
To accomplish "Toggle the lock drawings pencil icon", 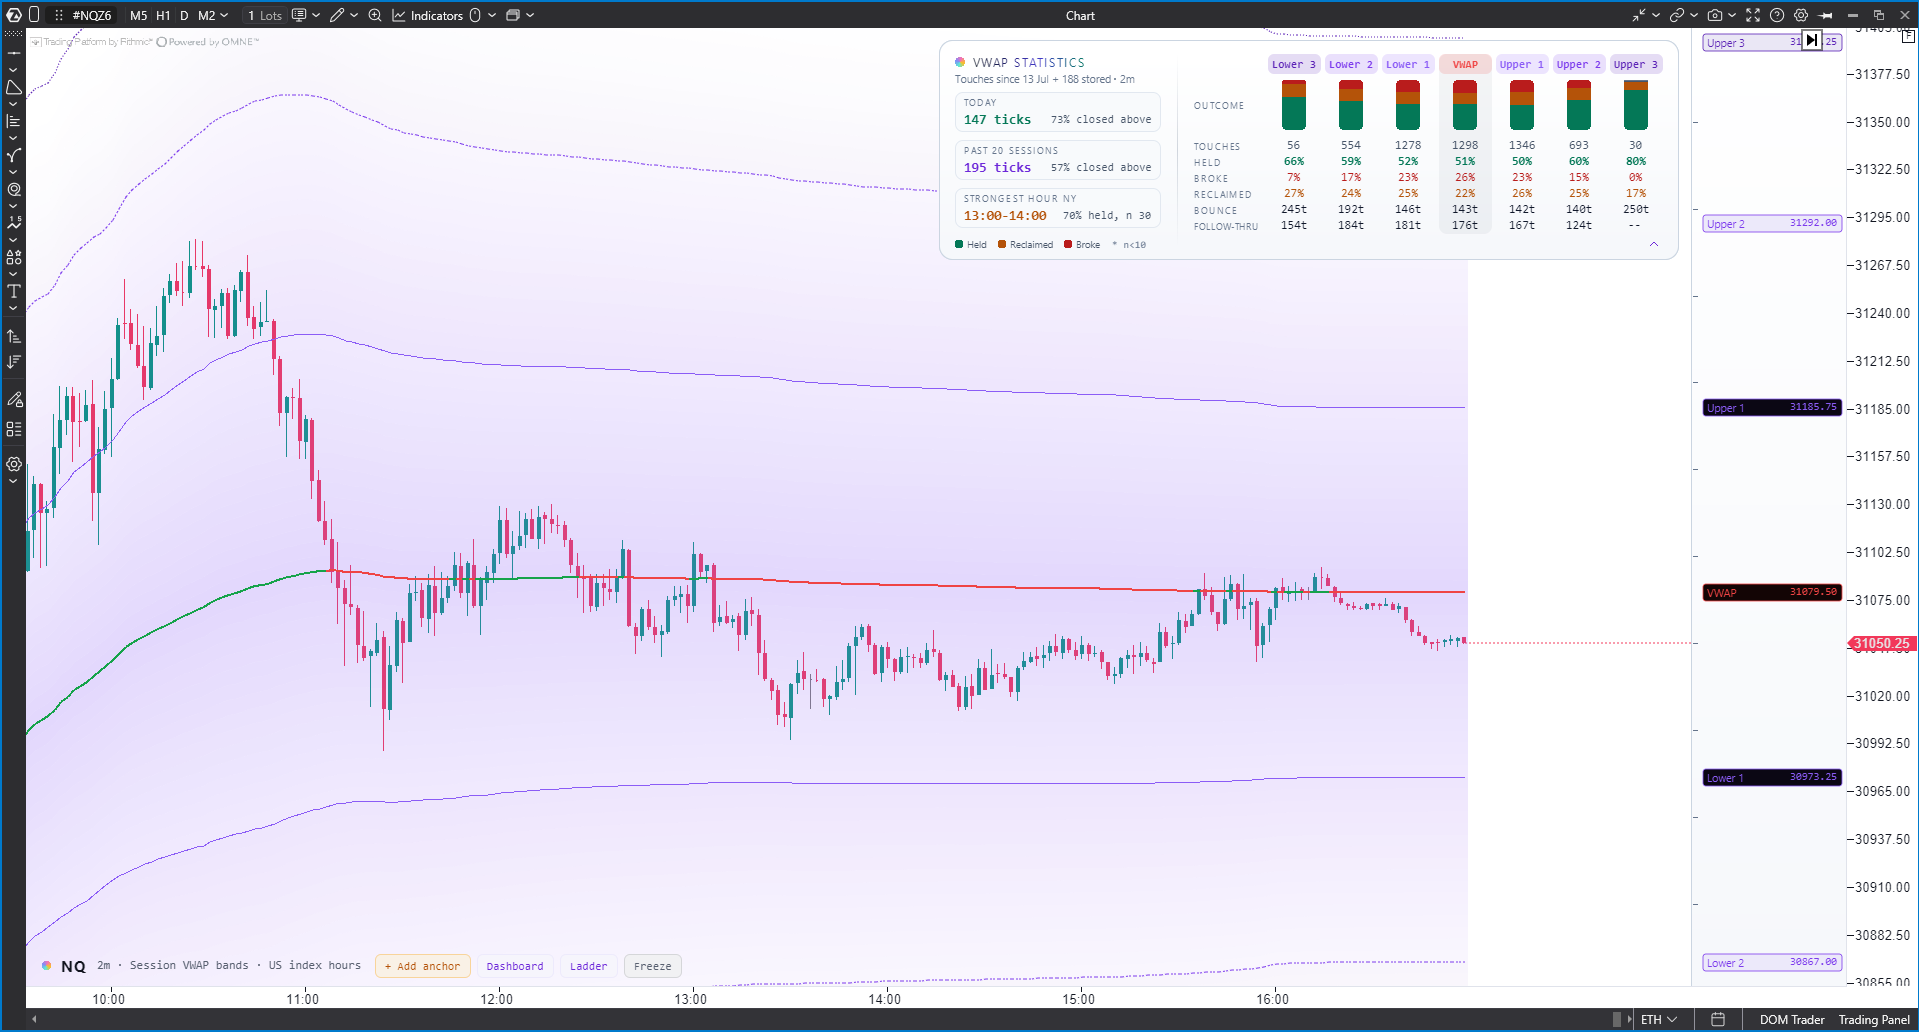I will click(14, 399).
